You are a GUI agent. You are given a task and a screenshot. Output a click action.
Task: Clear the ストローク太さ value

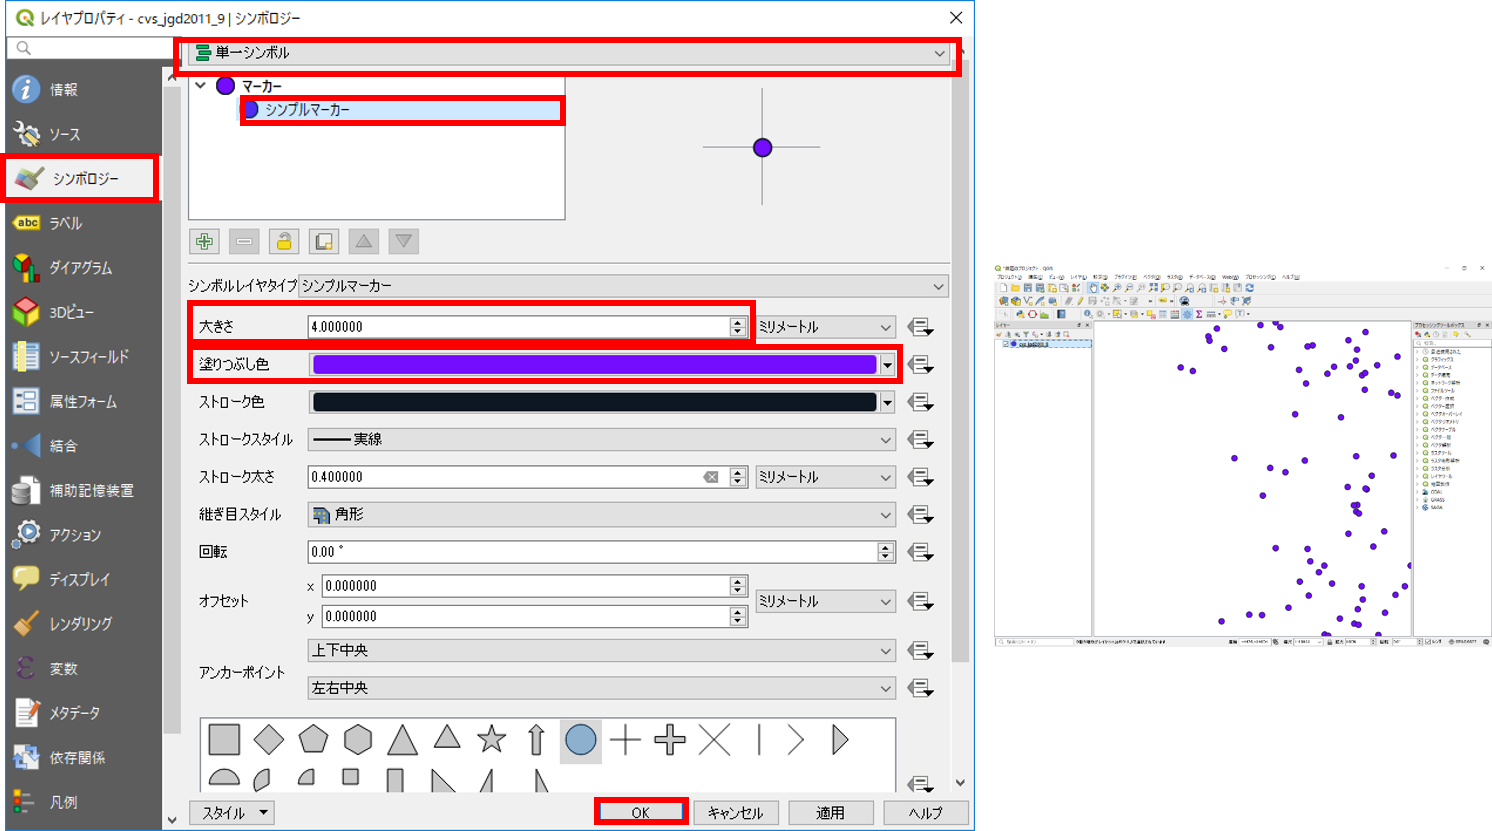(x=711, y=477)
